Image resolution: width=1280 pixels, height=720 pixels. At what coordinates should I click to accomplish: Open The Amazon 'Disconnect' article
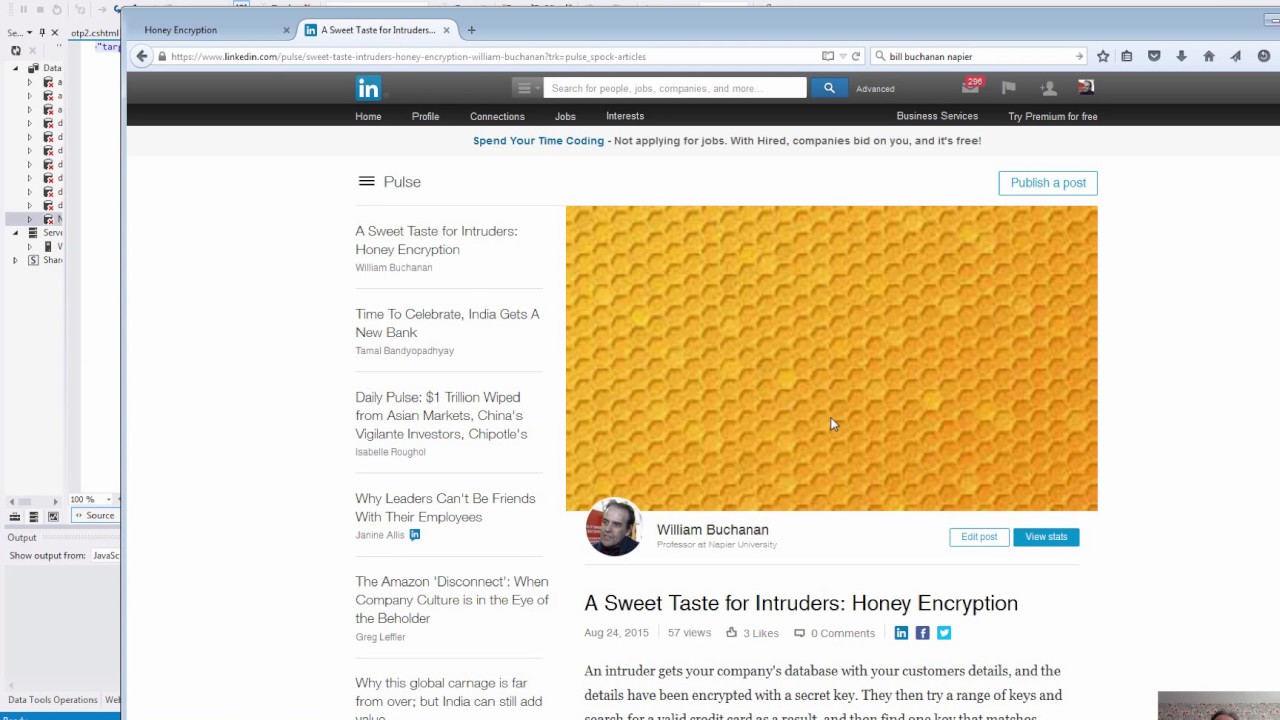[x=452, y=600]
